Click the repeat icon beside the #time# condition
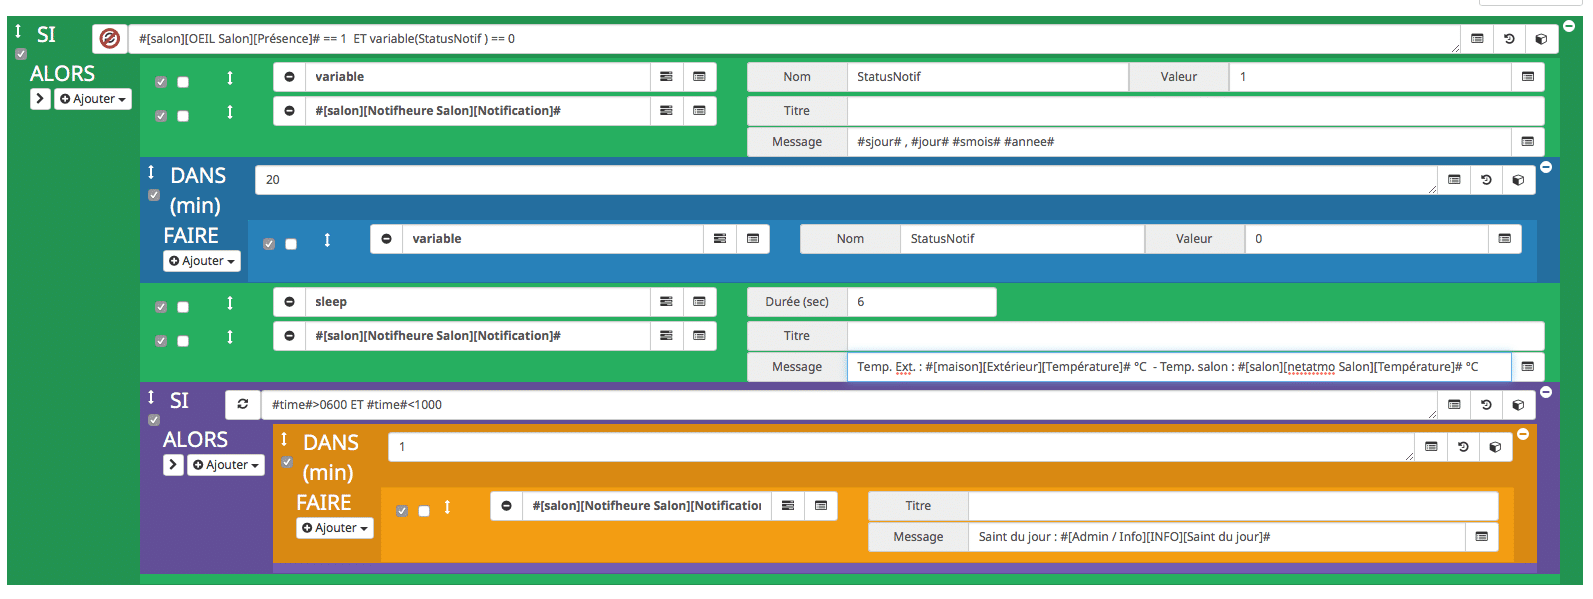Viewport: 1593px width, 599px height. click(x=242, y=404)
